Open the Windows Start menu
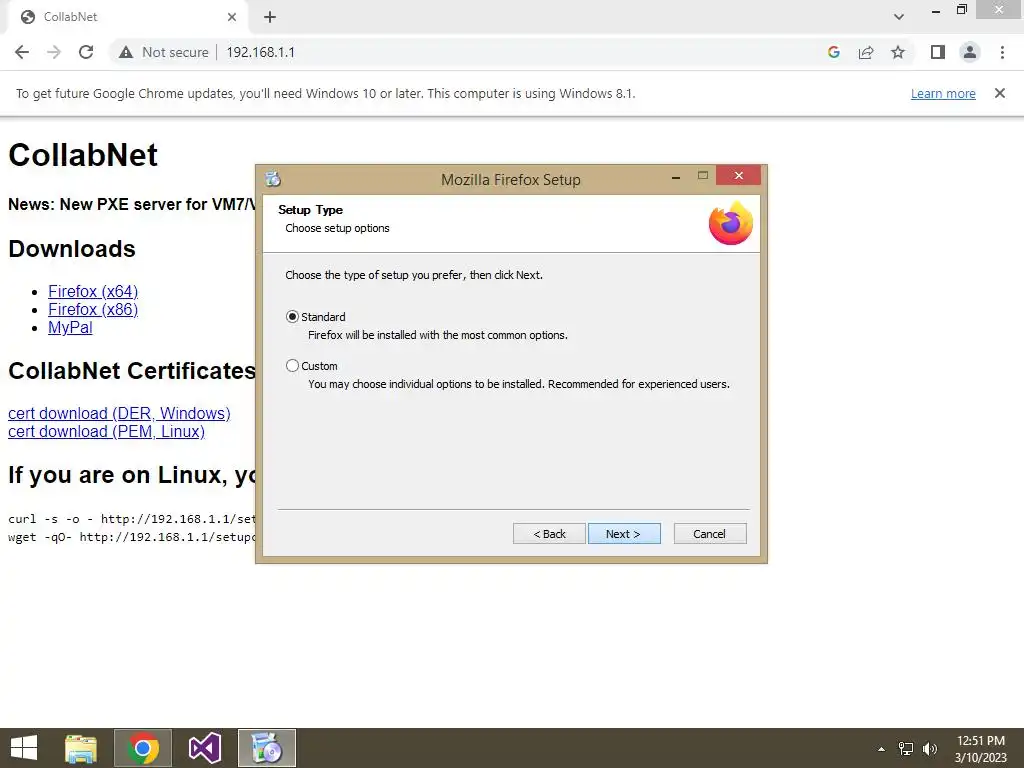Viewport: 1024px width, 768px height. (x=24, y=748)
